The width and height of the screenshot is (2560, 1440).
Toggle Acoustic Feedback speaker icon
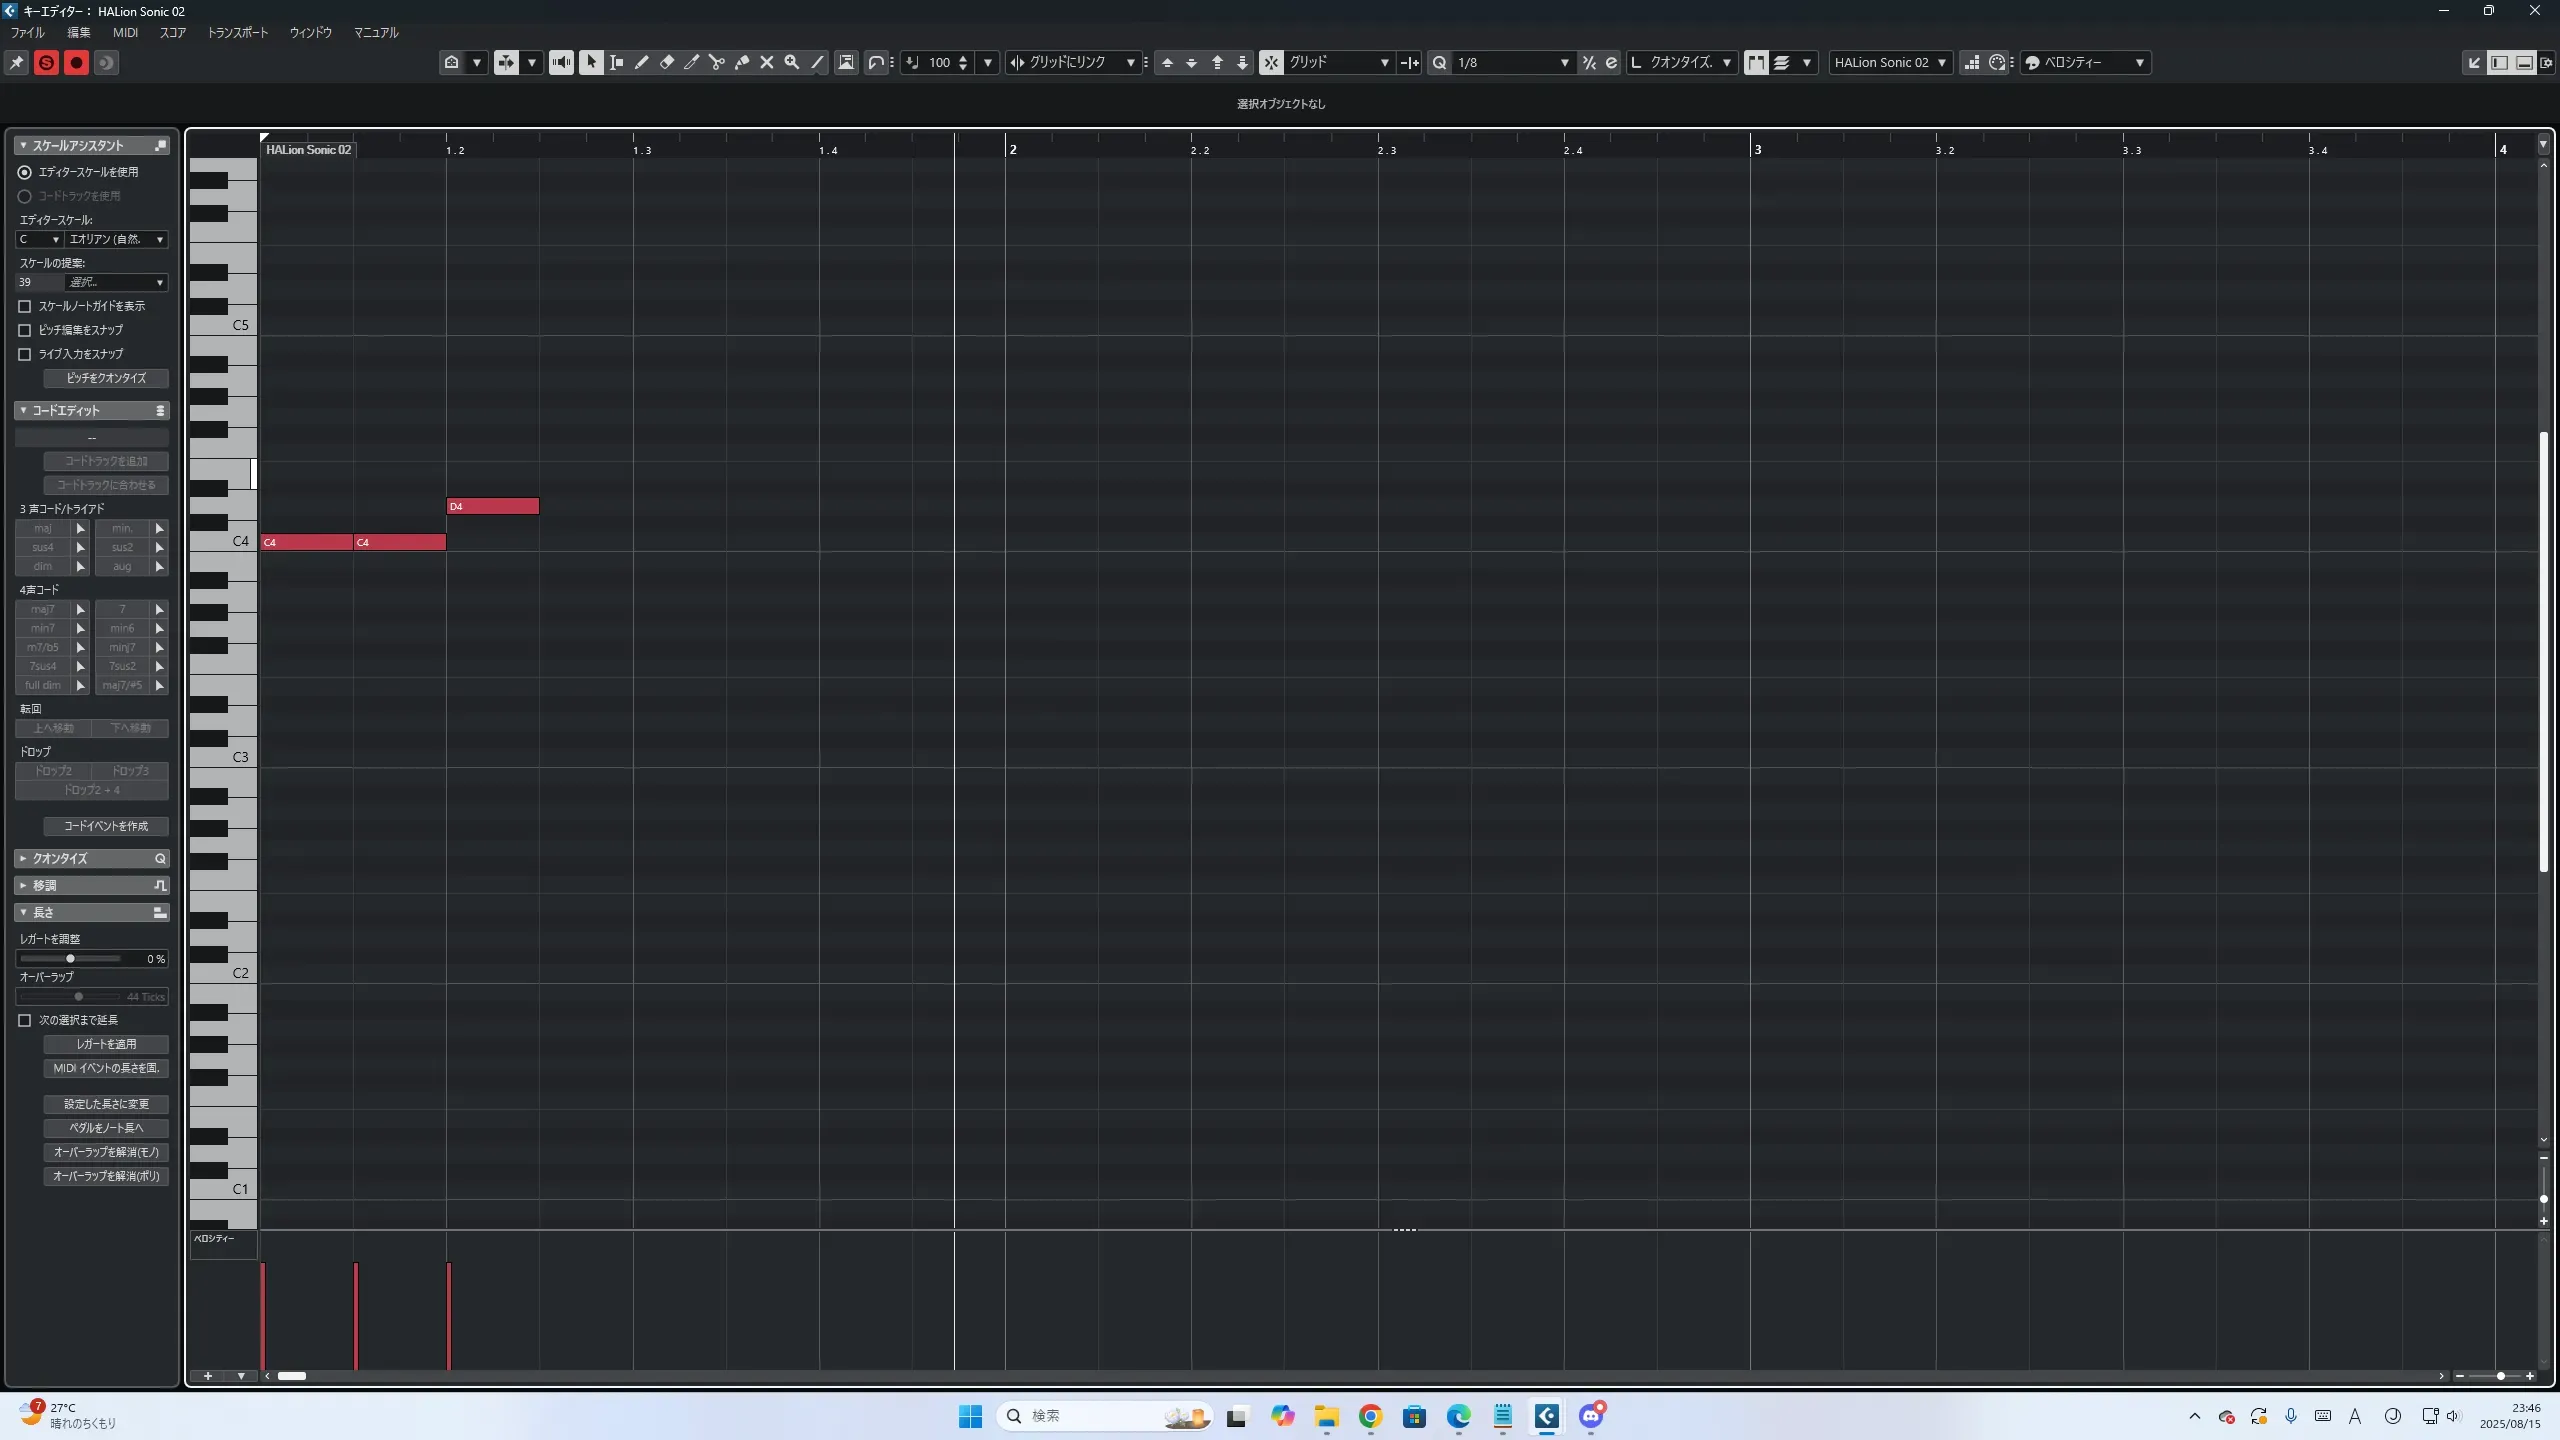[561, 62]
